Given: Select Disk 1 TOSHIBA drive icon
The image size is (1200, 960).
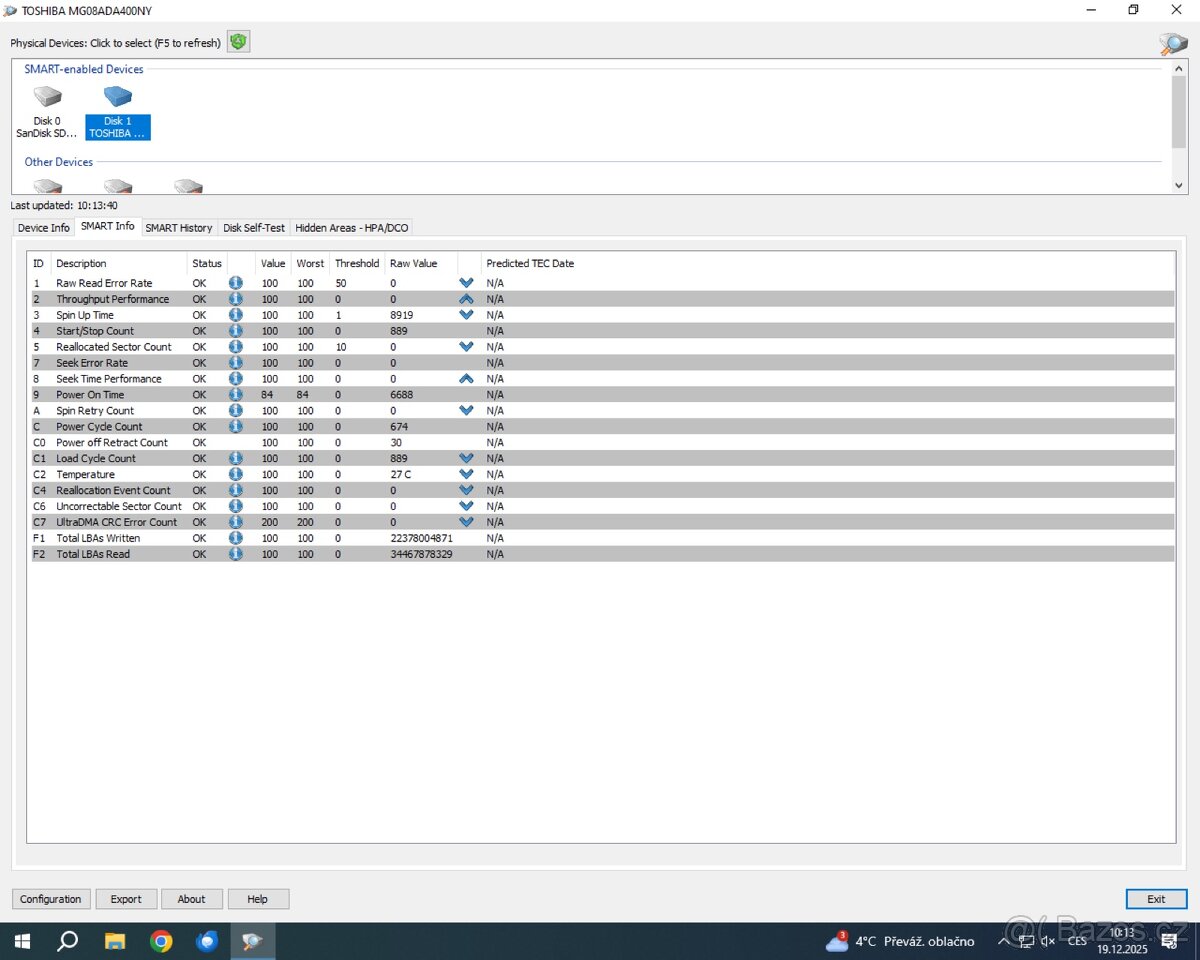Looking at the screenshot, I should pyautogui.click(x=117, y=98).
